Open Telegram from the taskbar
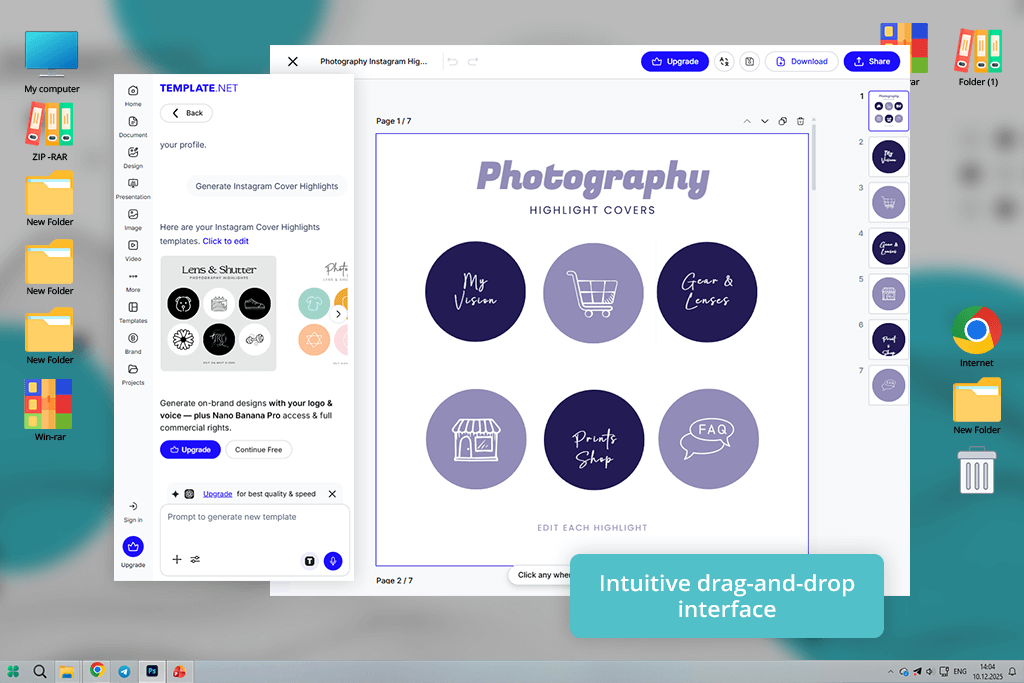The width and height of the screenshot is (1024, 683). 124,671
